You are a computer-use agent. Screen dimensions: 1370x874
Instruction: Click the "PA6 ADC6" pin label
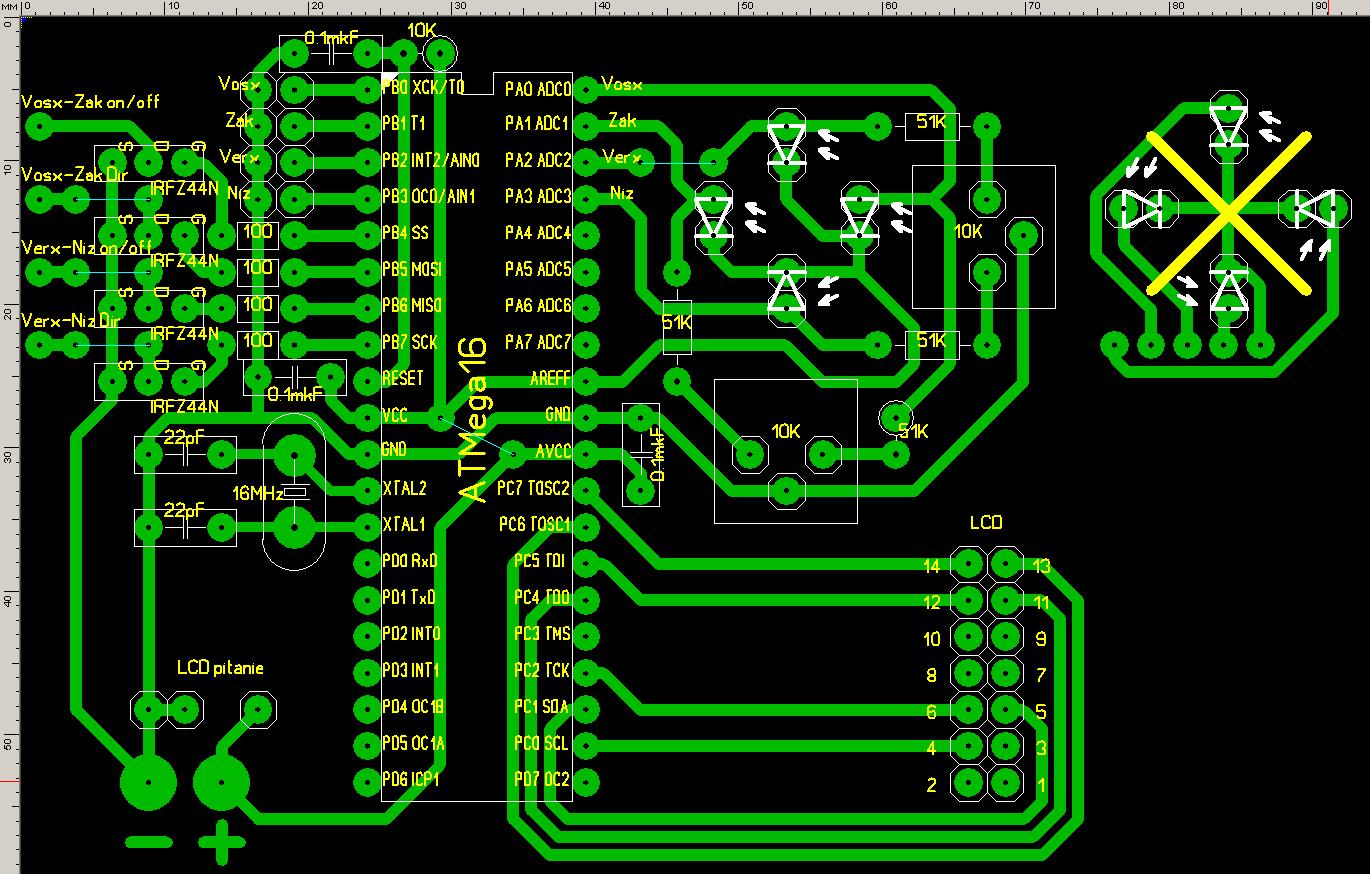coord(538,306)
